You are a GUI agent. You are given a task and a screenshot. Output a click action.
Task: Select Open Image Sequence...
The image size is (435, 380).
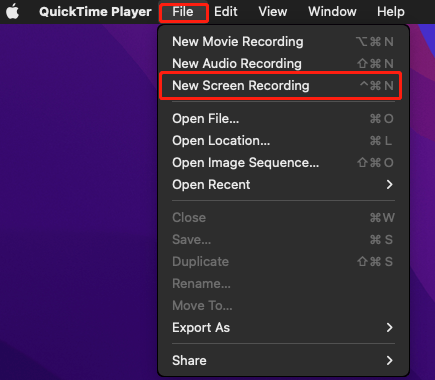tap(283, 163)
